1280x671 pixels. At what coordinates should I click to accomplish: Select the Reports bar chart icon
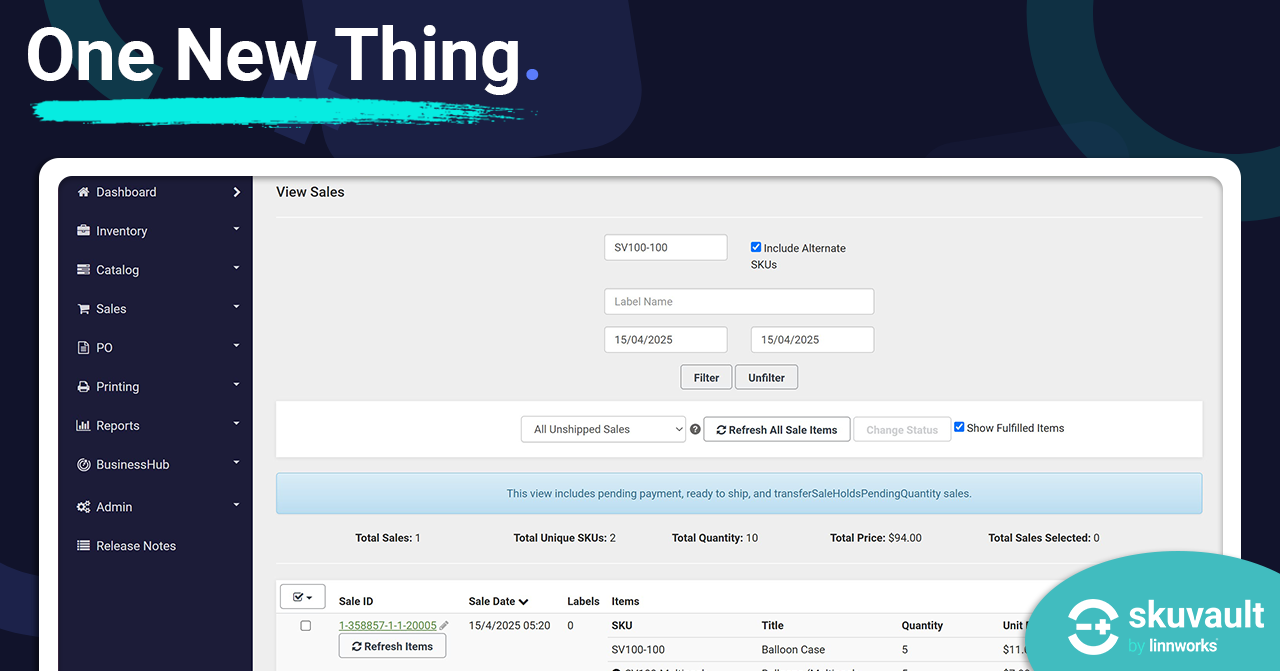click(84, 425)
